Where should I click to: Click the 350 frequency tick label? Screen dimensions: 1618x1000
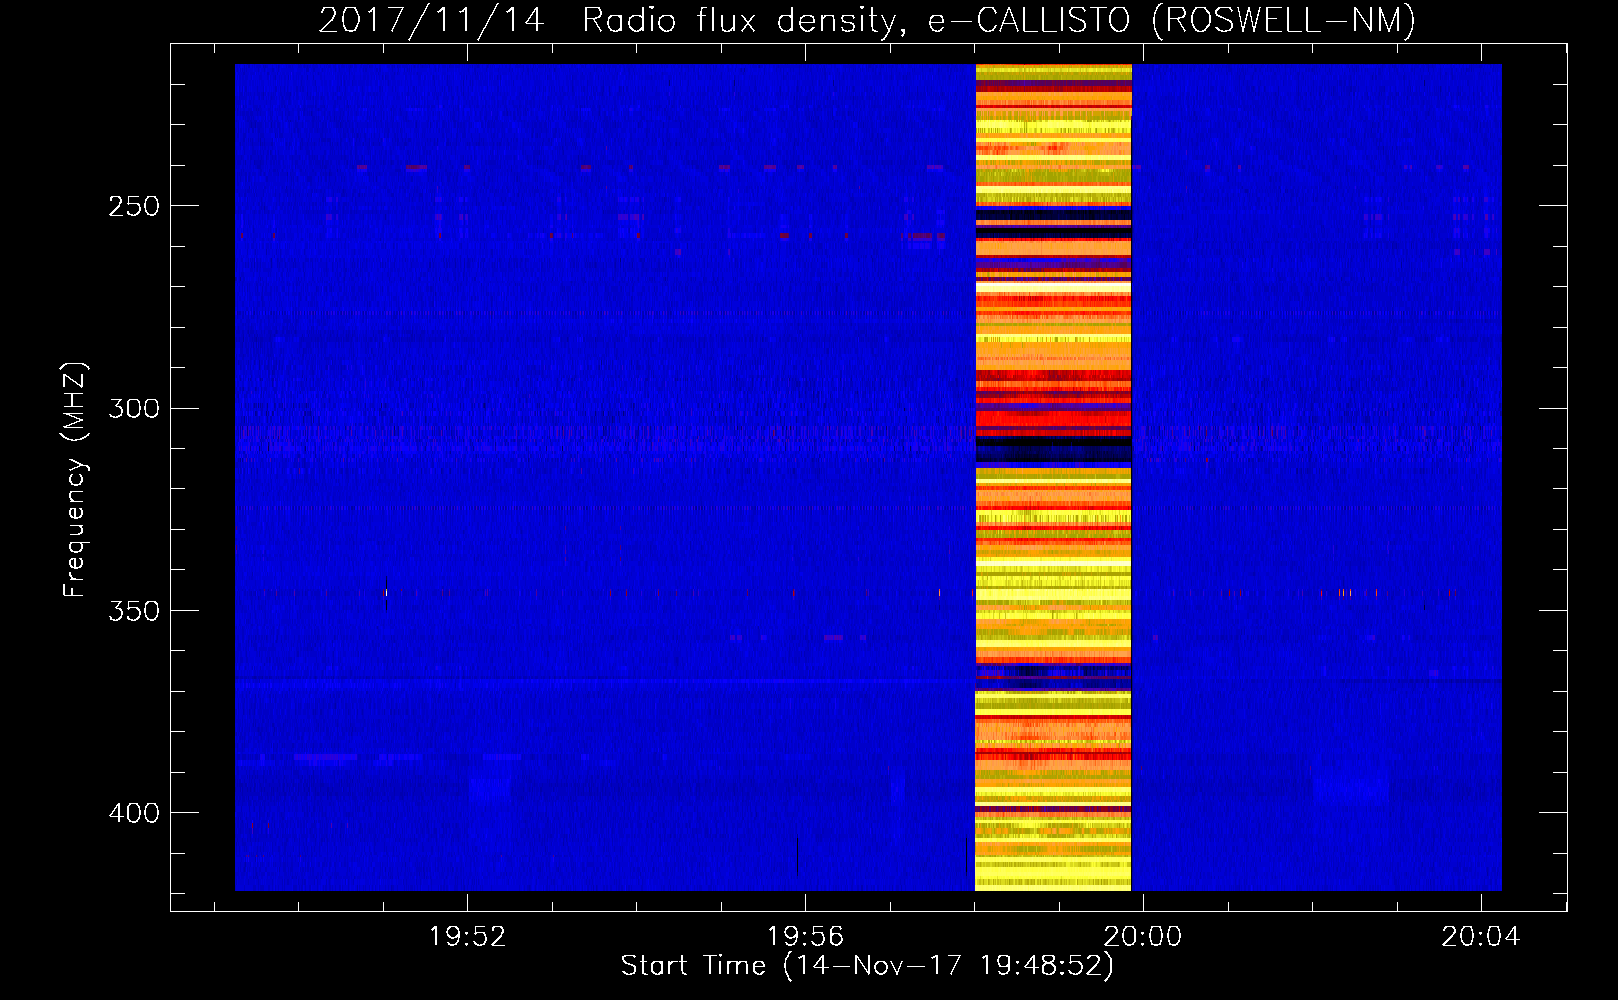[x=134, y=610]
